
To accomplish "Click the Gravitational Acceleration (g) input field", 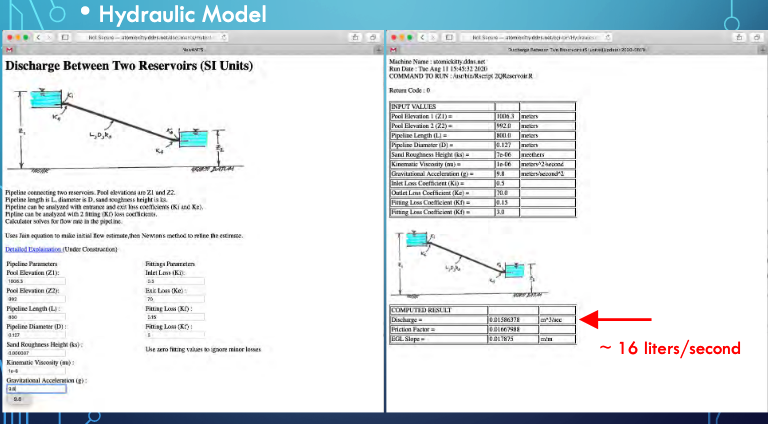I will [x=36, y=388].
